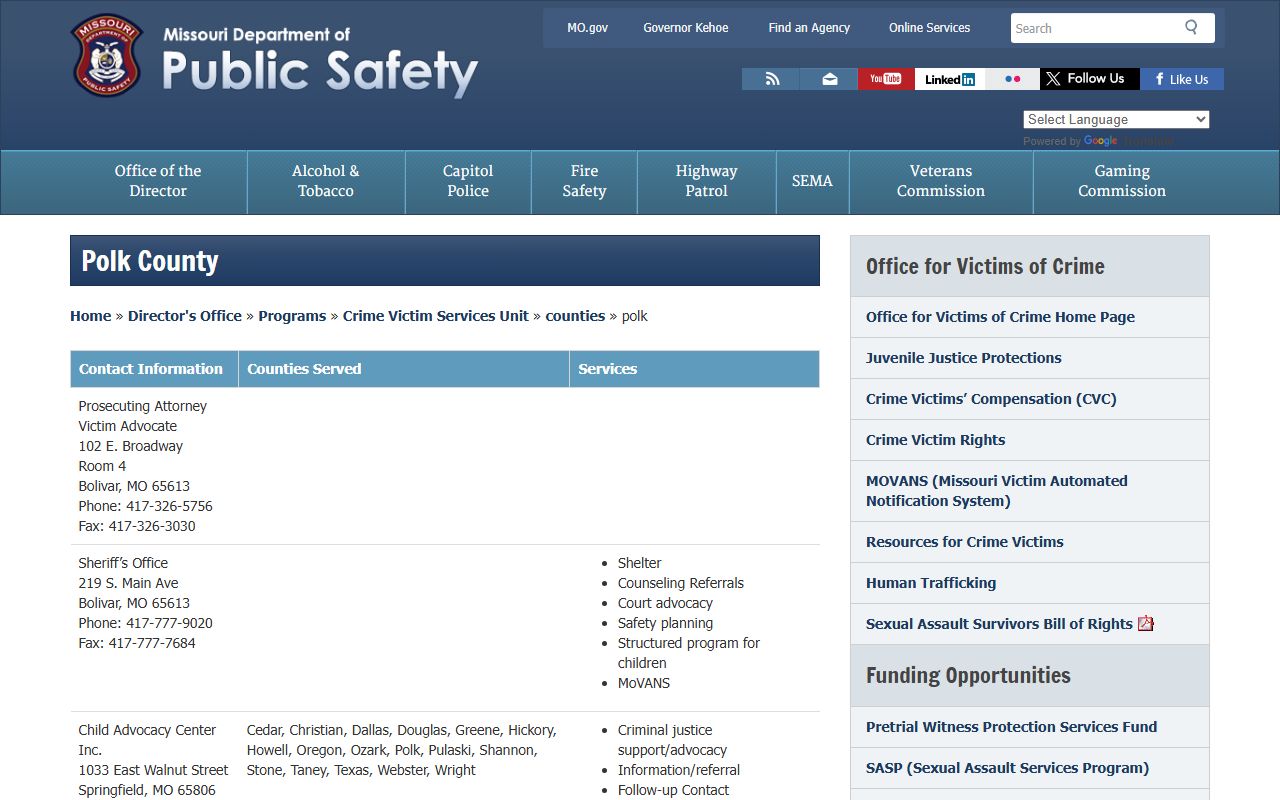Select Highway Patrol in navigation
Image resolution: width=1280 pixels, height=800 pixels.
706,181
